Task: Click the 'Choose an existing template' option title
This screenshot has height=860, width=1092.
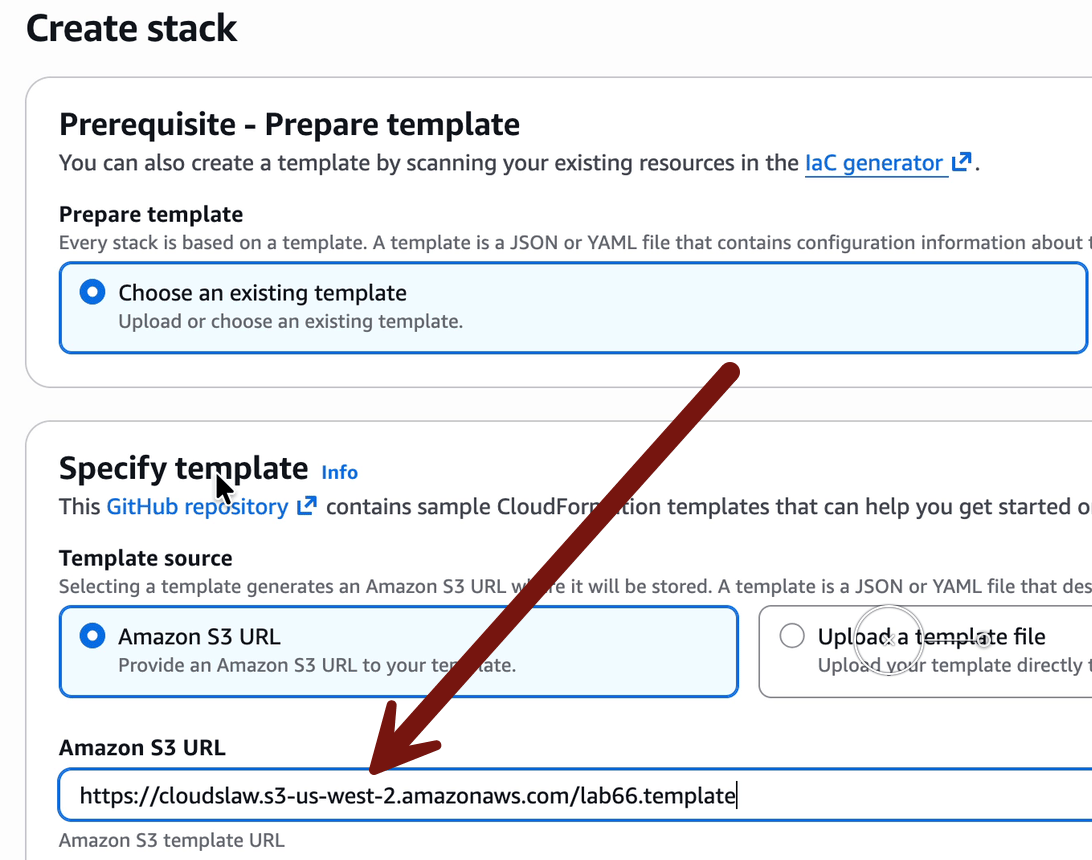Action: coord(262,293)
